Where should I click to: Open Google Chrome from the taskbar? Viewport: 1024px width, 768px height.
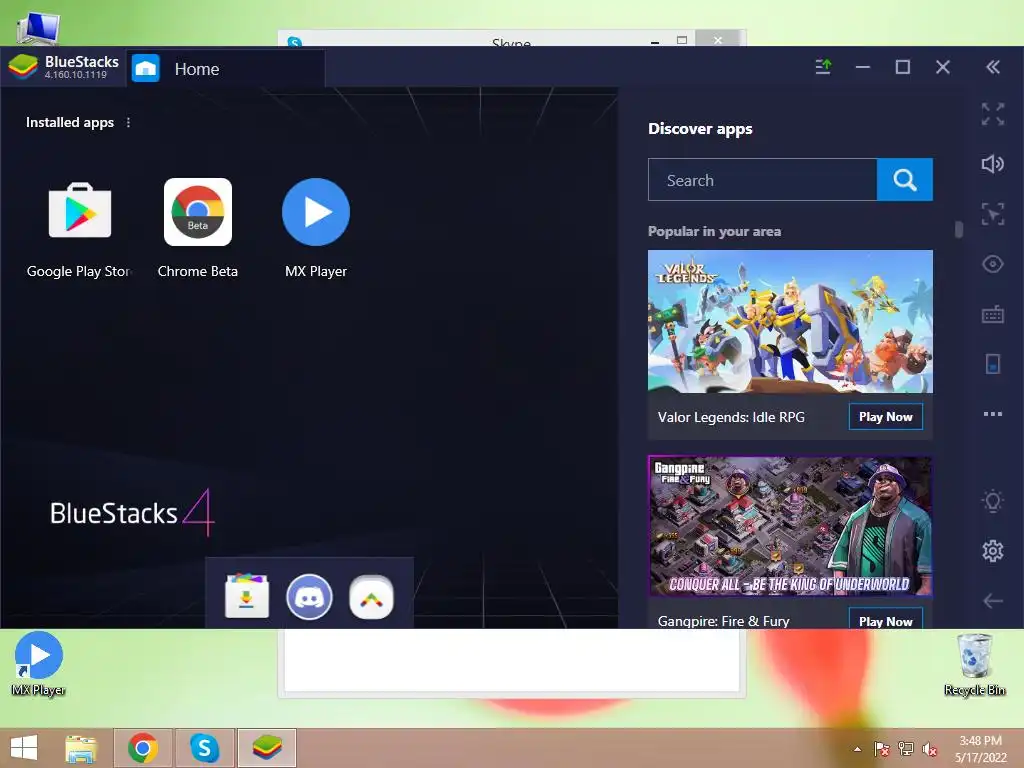tap(143, 748)
